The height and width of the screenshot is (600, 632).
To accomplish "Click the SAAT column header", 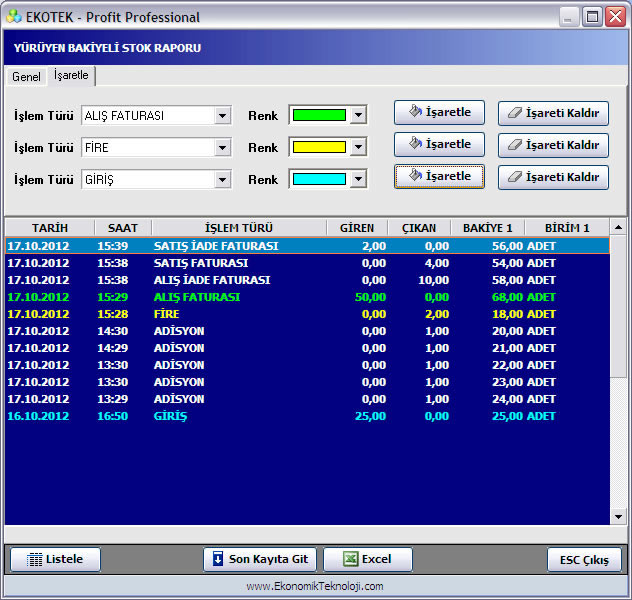I will click(123, 228).
